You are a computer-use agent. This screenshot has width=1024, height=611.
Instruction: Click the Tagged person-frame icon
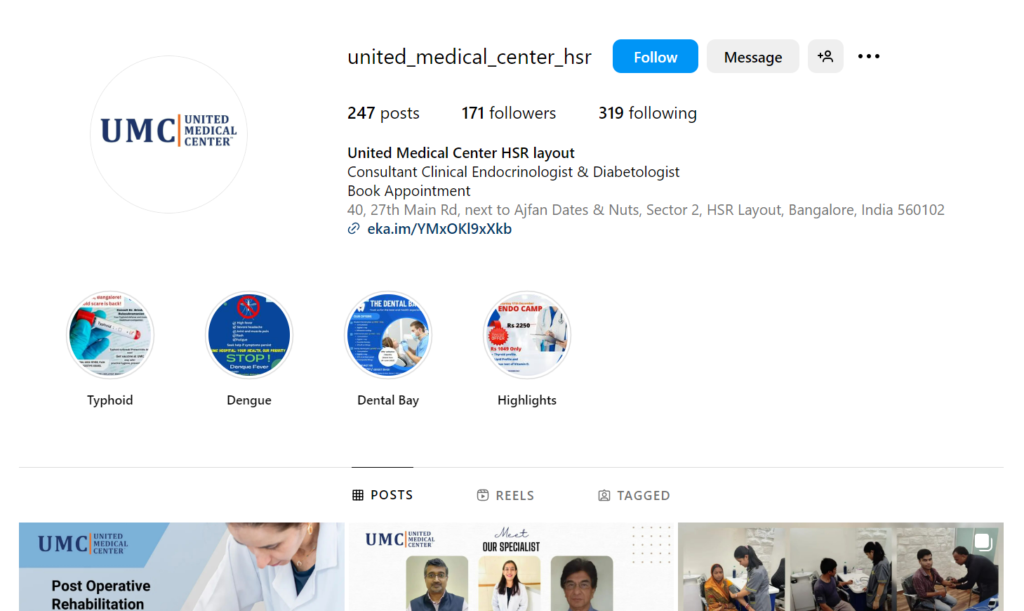(x=604, y=495)
